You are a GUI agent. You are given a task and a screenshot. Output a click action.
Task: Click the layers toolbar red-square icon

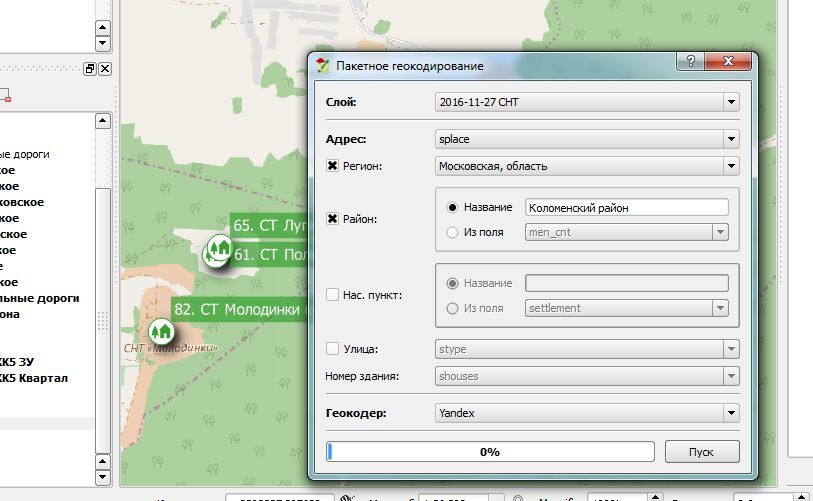pos(5,95)
